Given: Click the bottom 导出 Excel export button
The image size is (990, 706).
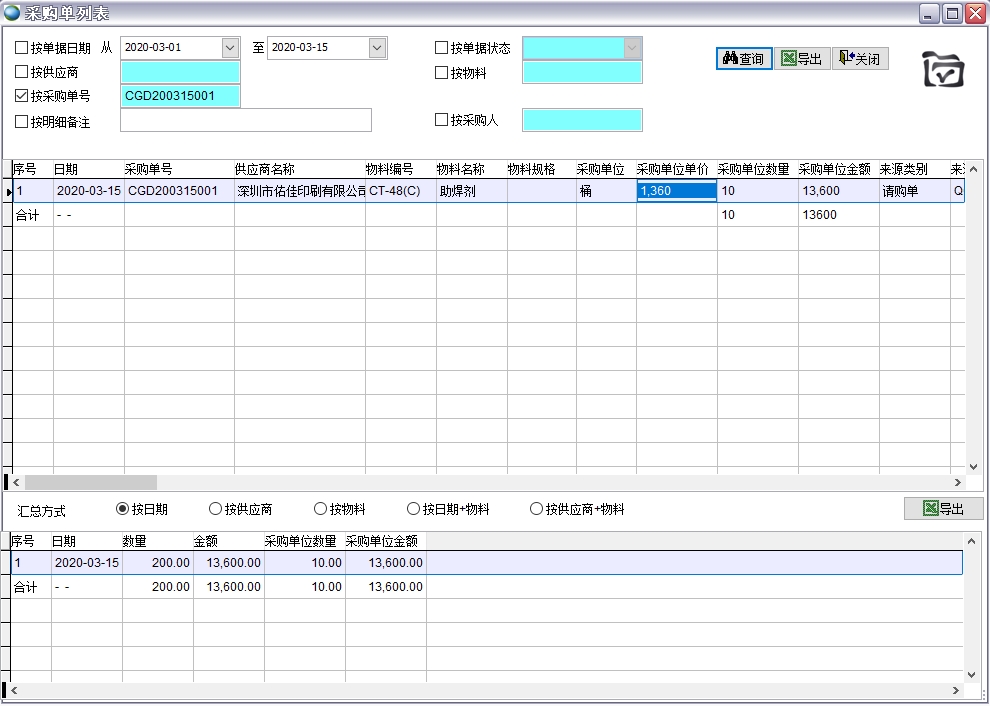Looking at the screenshot, I should (x=943, y=509).
